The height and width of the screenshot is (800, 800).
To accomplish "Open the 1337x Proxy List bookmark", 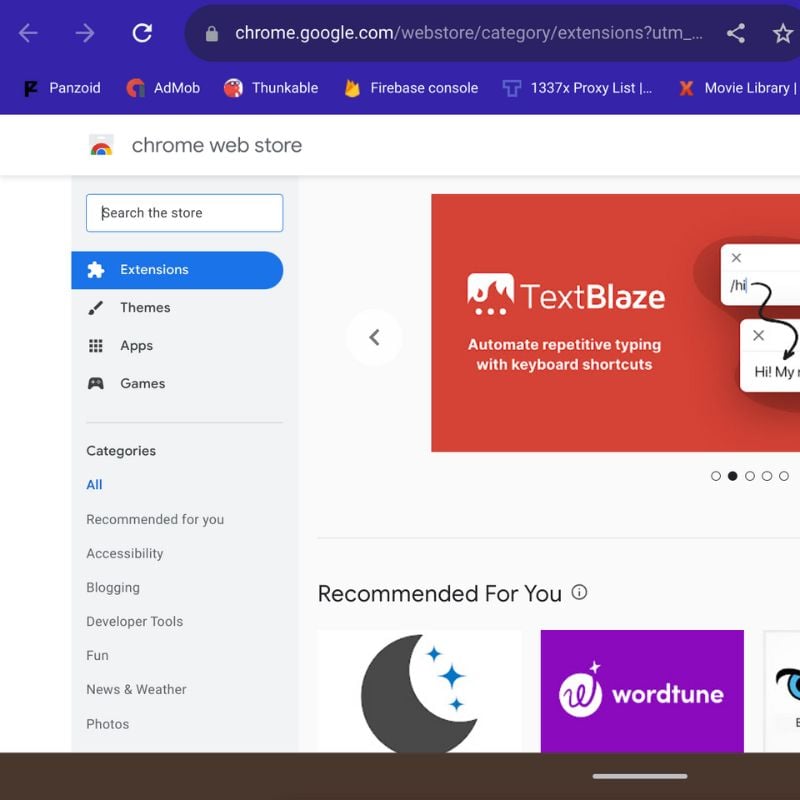I will click(x=577, y=88).
